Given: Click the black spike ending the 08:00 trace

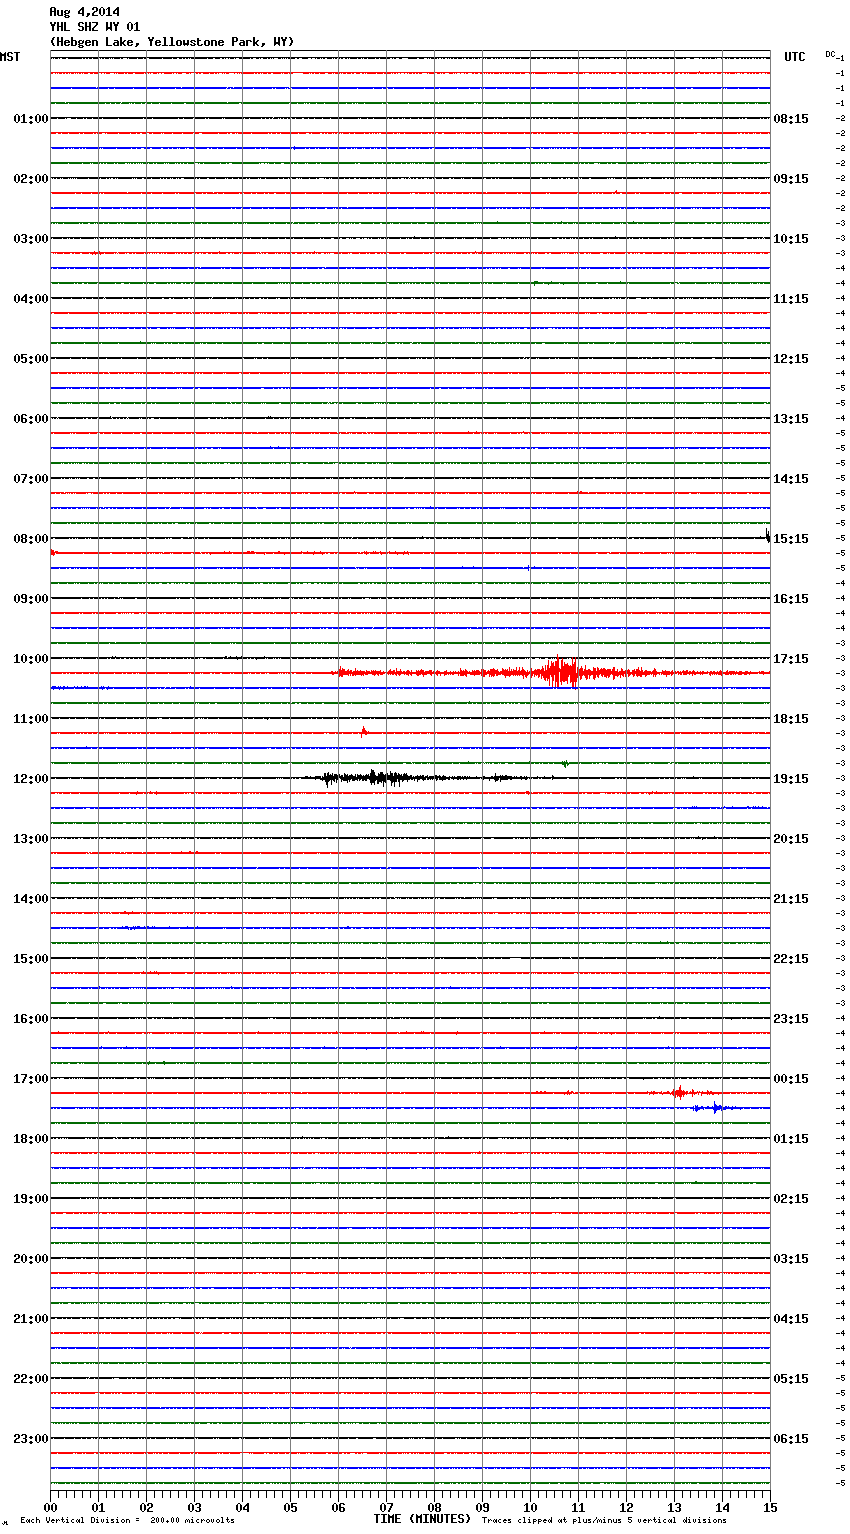Looking at the screenshot, I should [767, 536].
